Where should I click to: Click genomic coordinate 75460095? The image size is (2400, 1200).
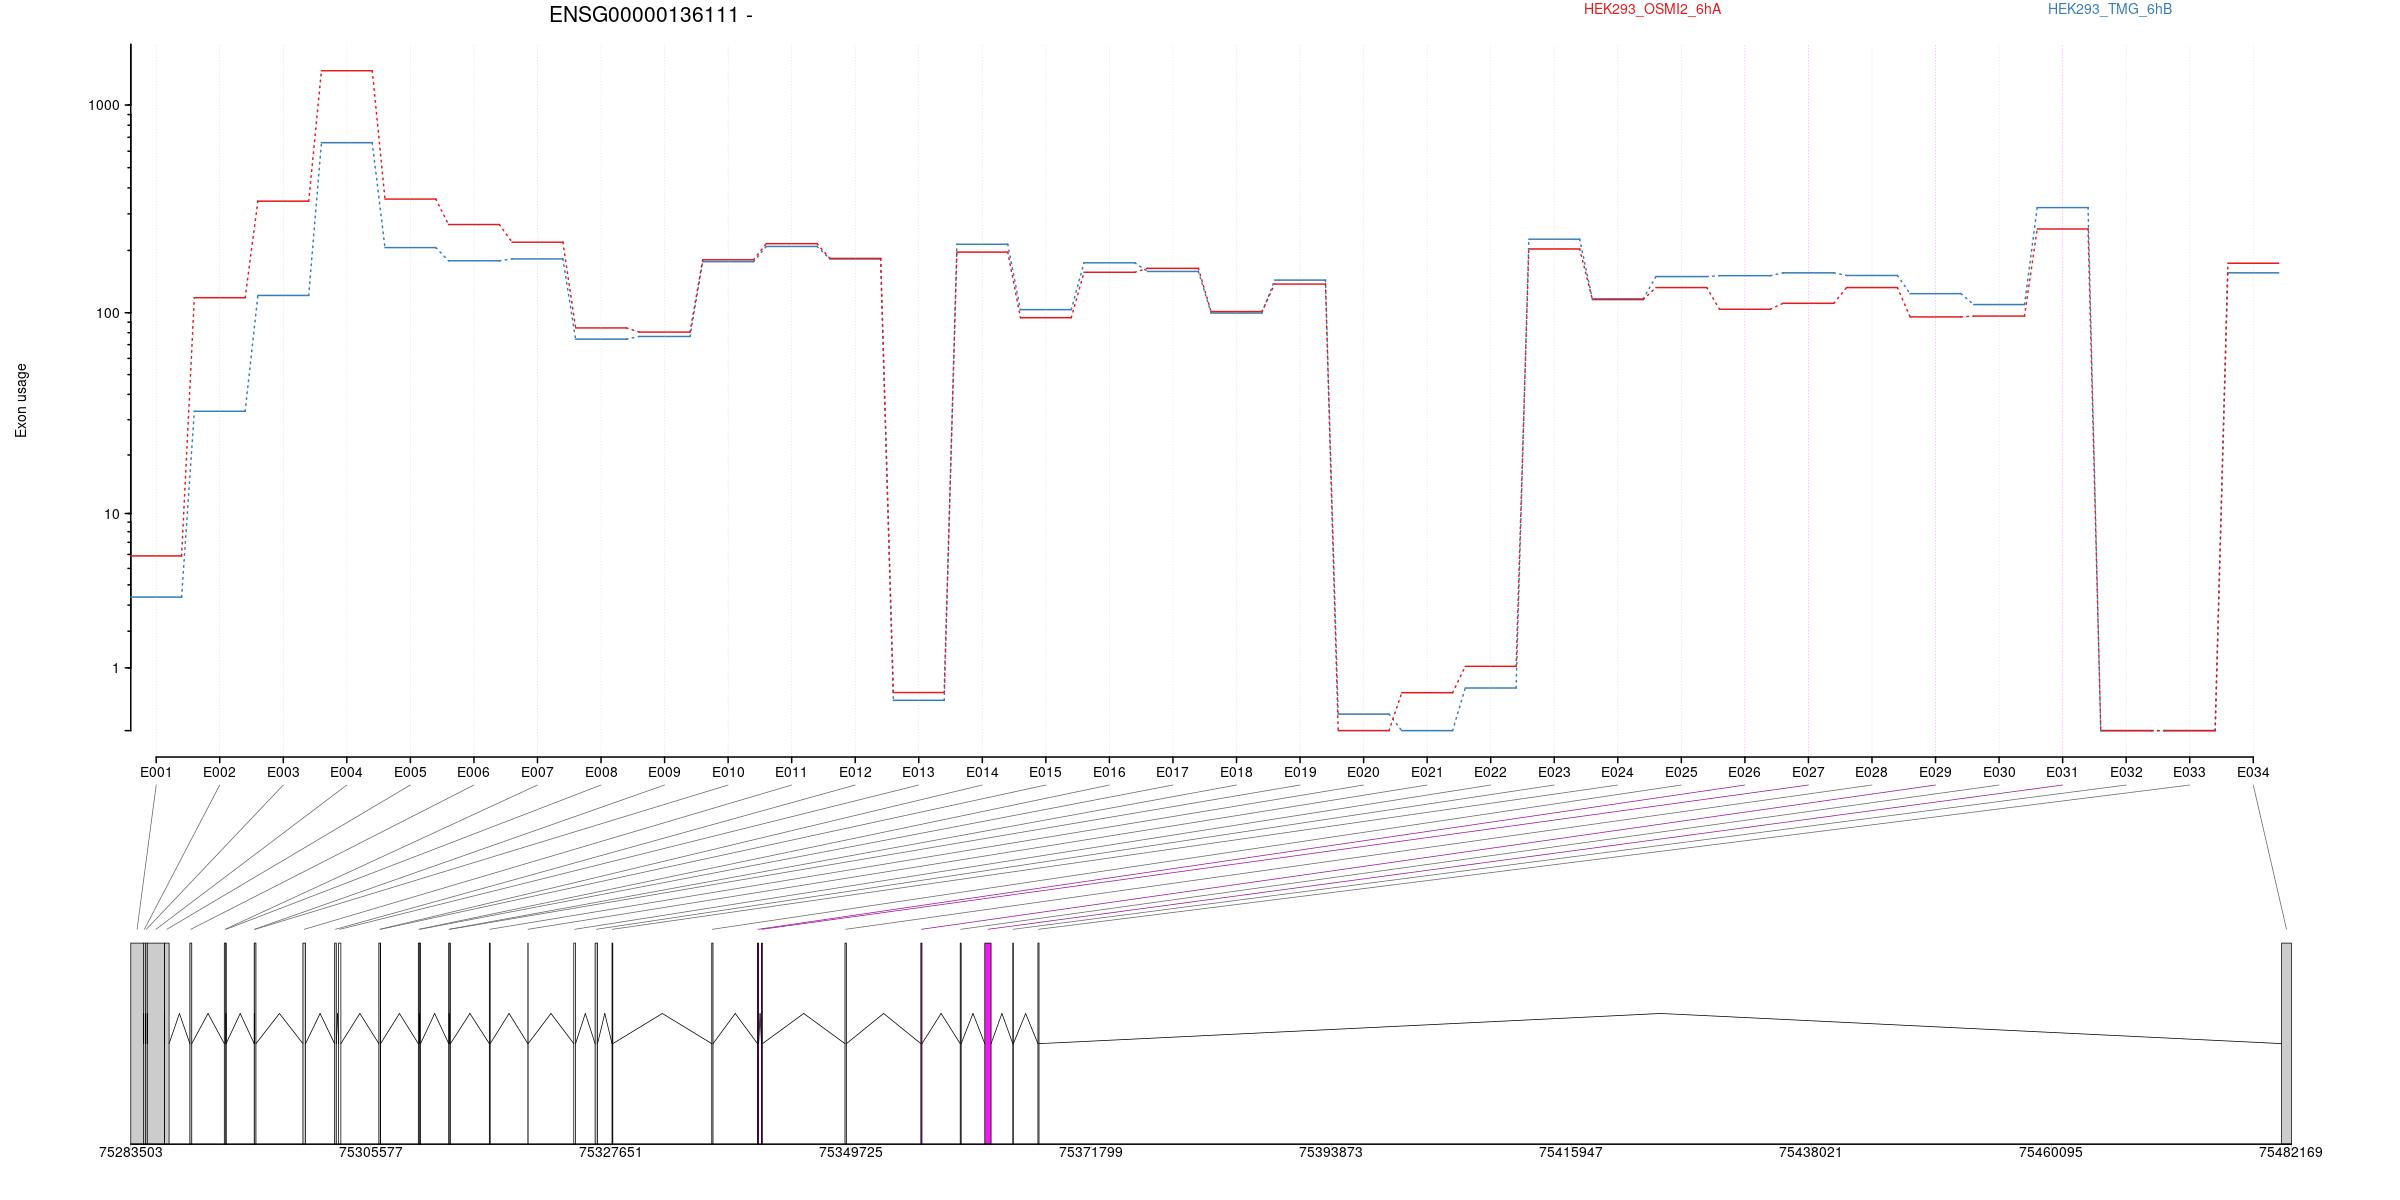2051,1152
